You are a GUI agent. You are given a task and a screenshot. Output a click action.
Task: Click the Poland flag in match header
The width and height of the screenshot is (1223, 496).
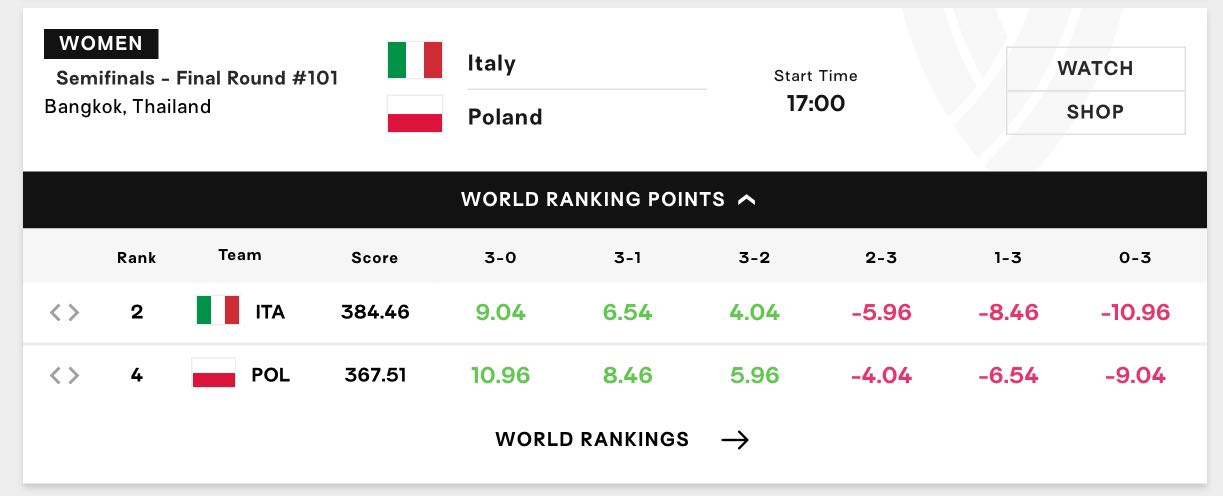(x=415, y=114)
